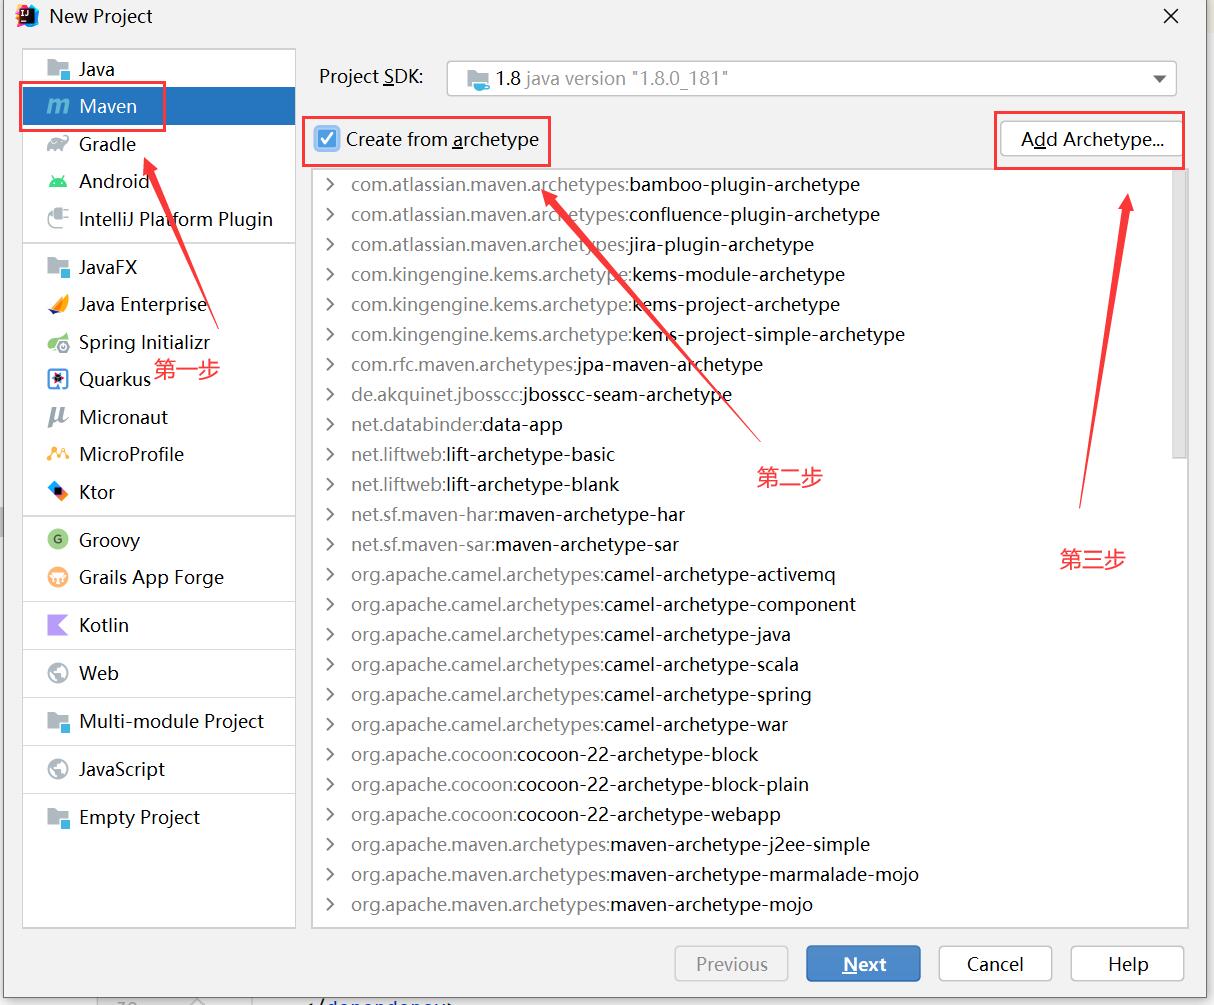This screenshot has width=1214, height=1005.
Task: Click the Maven 'm' icon
Action: 58,106
